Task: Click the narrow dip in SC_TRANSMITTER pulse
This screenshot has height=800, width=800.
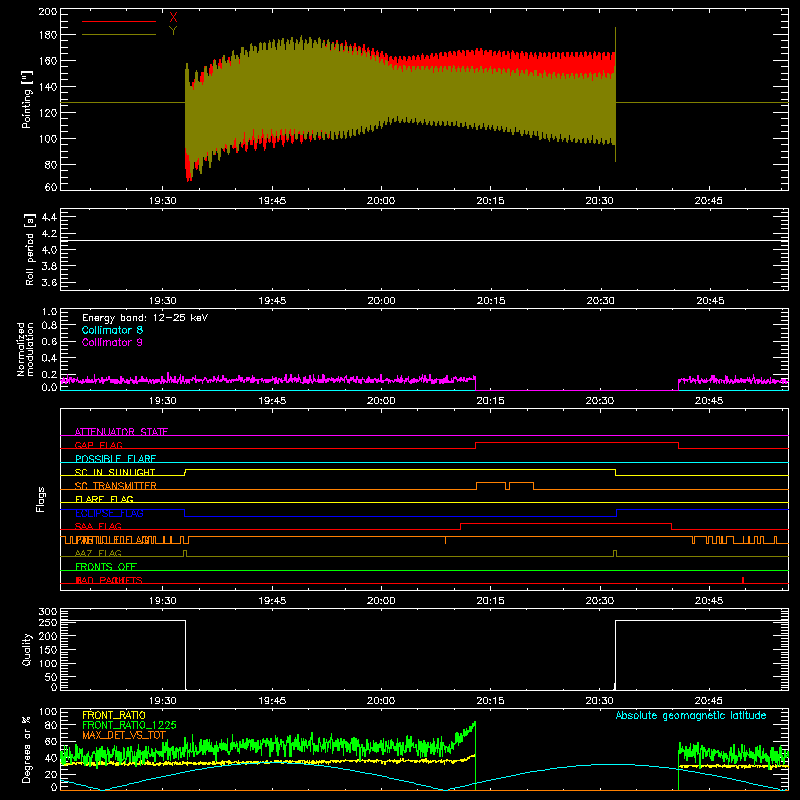Action: pyautogui.click(x=507, y=486)
